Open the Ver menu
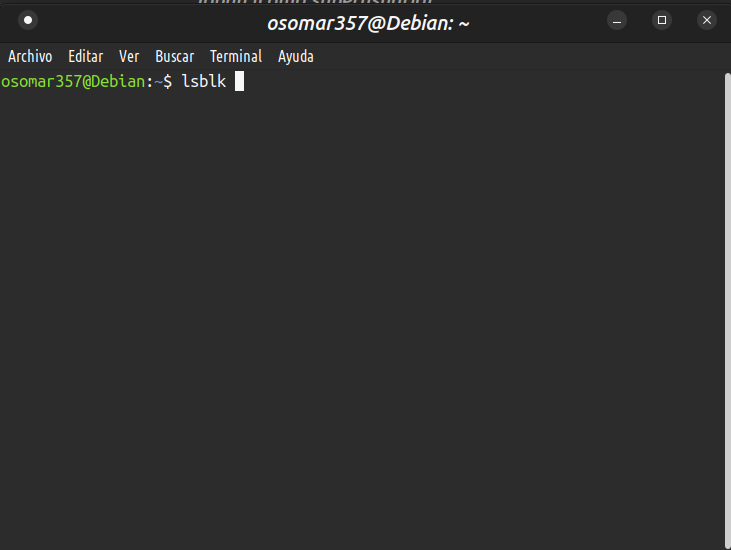Viewport: 731px width, 550px height. point(129,56)
